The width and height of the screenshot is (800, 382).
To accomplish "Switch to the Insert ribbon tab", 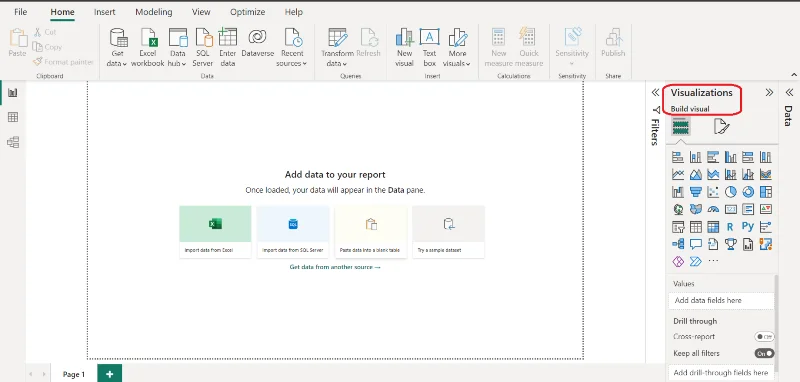I will tap(105, 12).
